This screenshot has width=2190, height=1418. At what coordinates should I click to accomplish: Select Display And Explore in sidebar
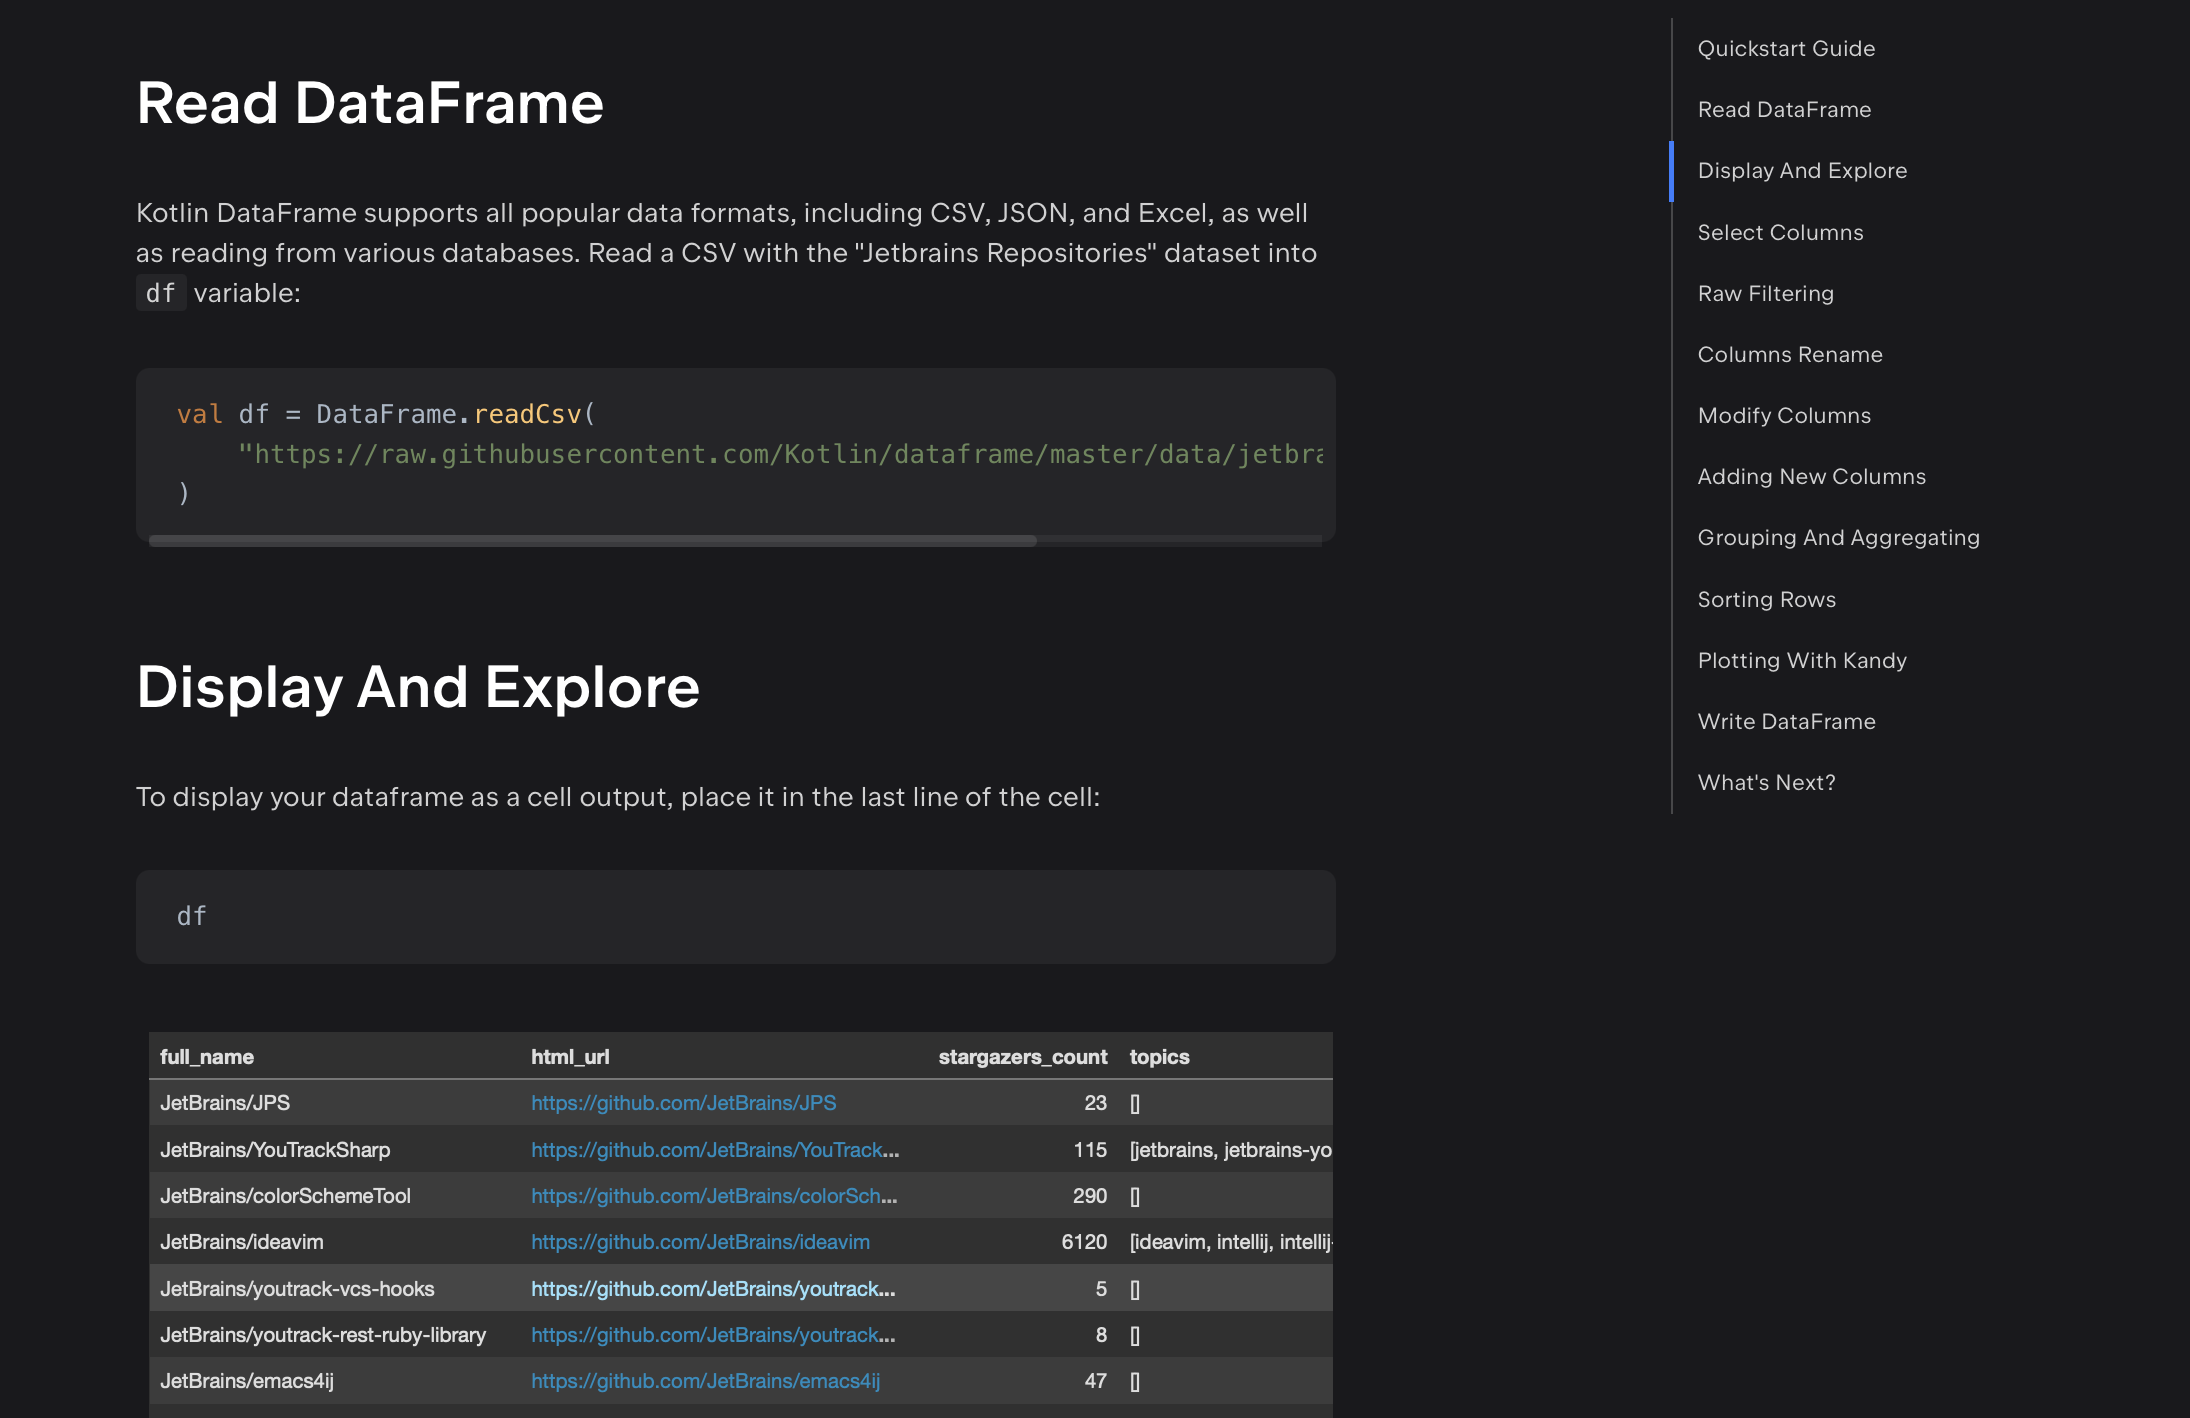click(1802, 170)
